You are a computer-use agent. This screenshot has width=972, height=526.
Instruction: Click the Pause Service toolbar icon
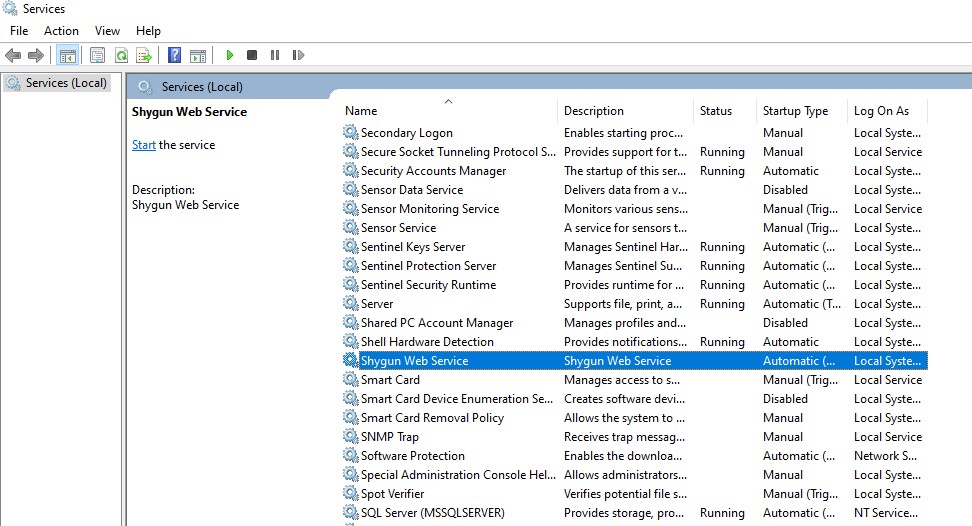coord(274,55)
